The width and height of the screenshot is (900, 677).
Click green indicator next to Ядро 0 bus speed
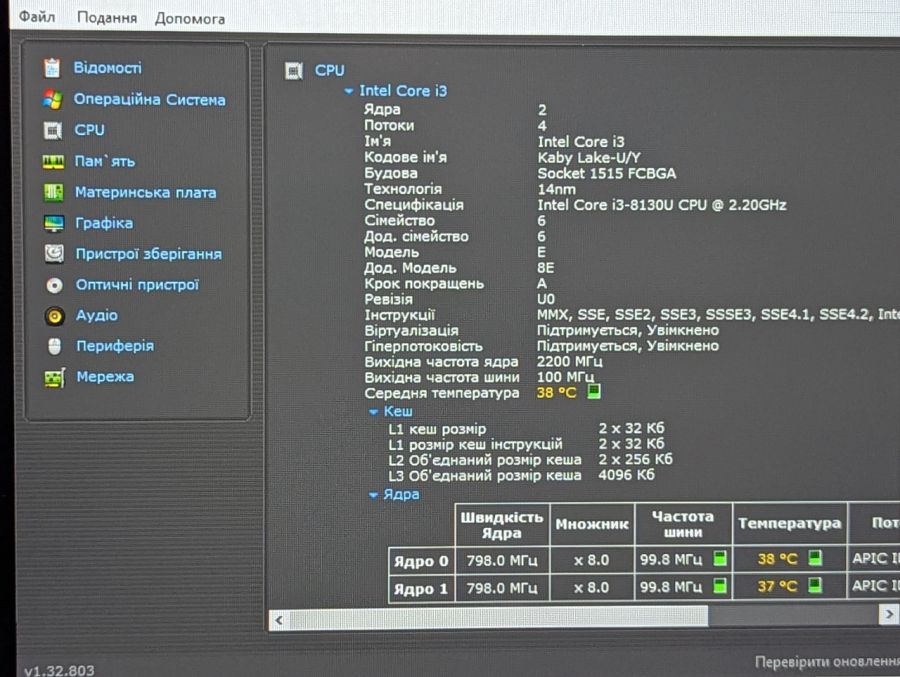coord(720,558)
